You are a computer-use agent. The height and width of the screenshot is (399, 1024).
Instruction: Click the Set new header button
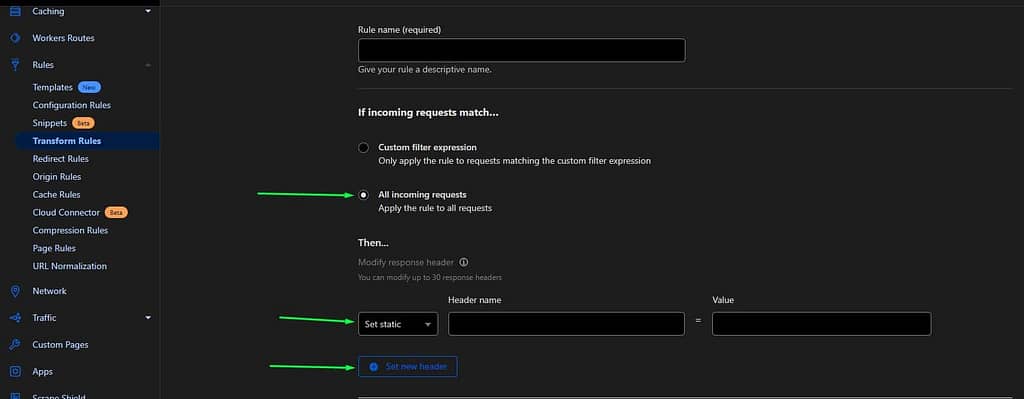tap(408, 367)
